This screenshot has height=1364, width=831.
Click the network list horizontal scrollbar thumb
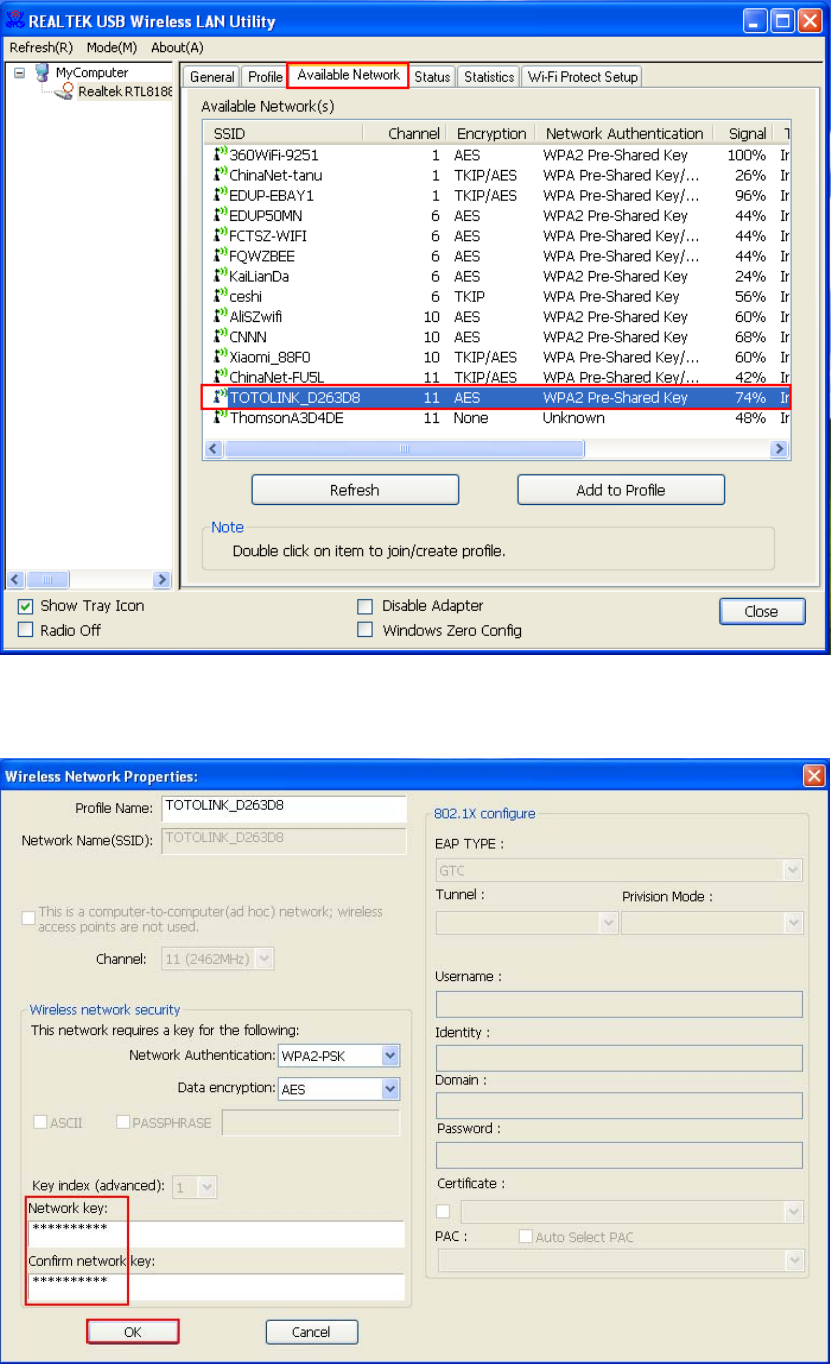404,450
